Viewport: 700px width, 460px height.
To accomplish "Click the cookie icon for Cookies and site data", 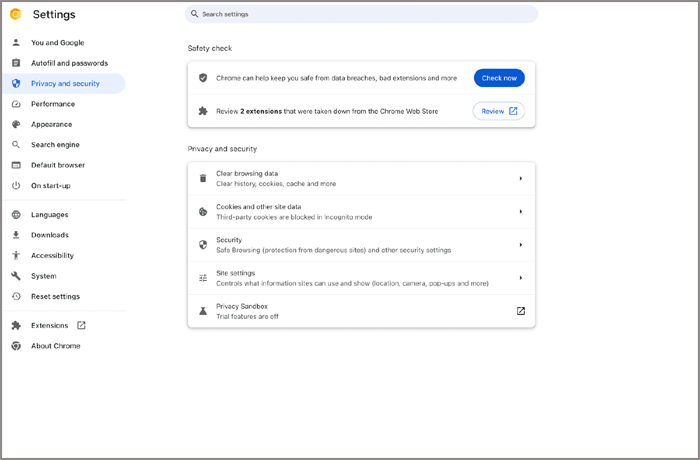I will 203,212.
